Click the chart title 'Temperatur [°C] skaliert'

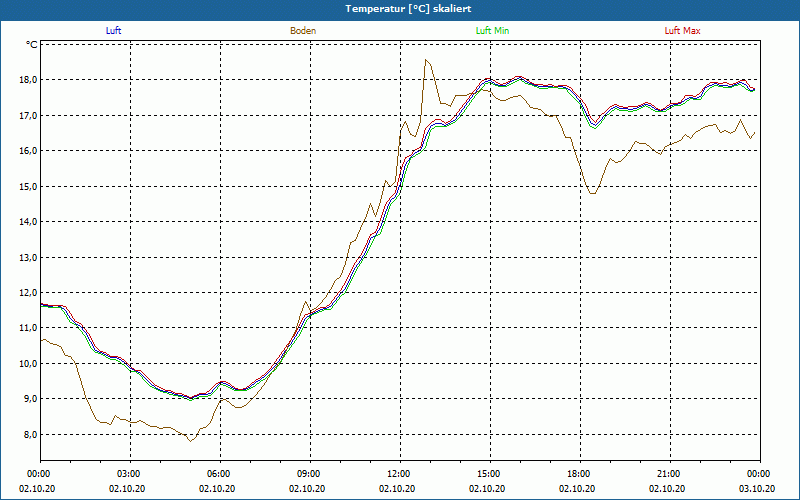[408, 9]
